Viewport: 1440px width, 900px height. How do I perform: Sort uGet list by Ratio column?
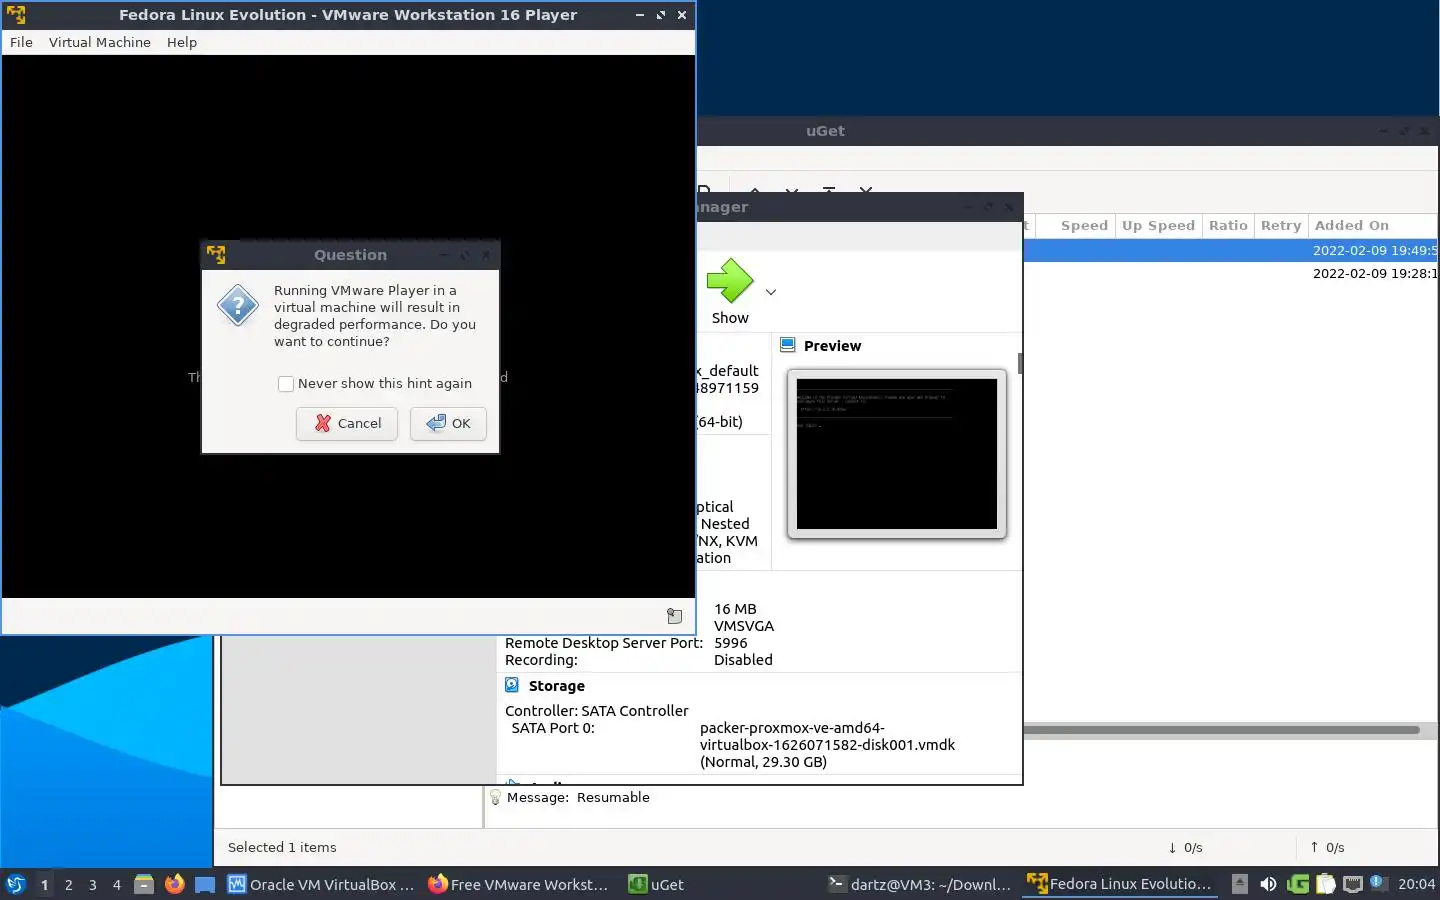tap(1228, 226)
